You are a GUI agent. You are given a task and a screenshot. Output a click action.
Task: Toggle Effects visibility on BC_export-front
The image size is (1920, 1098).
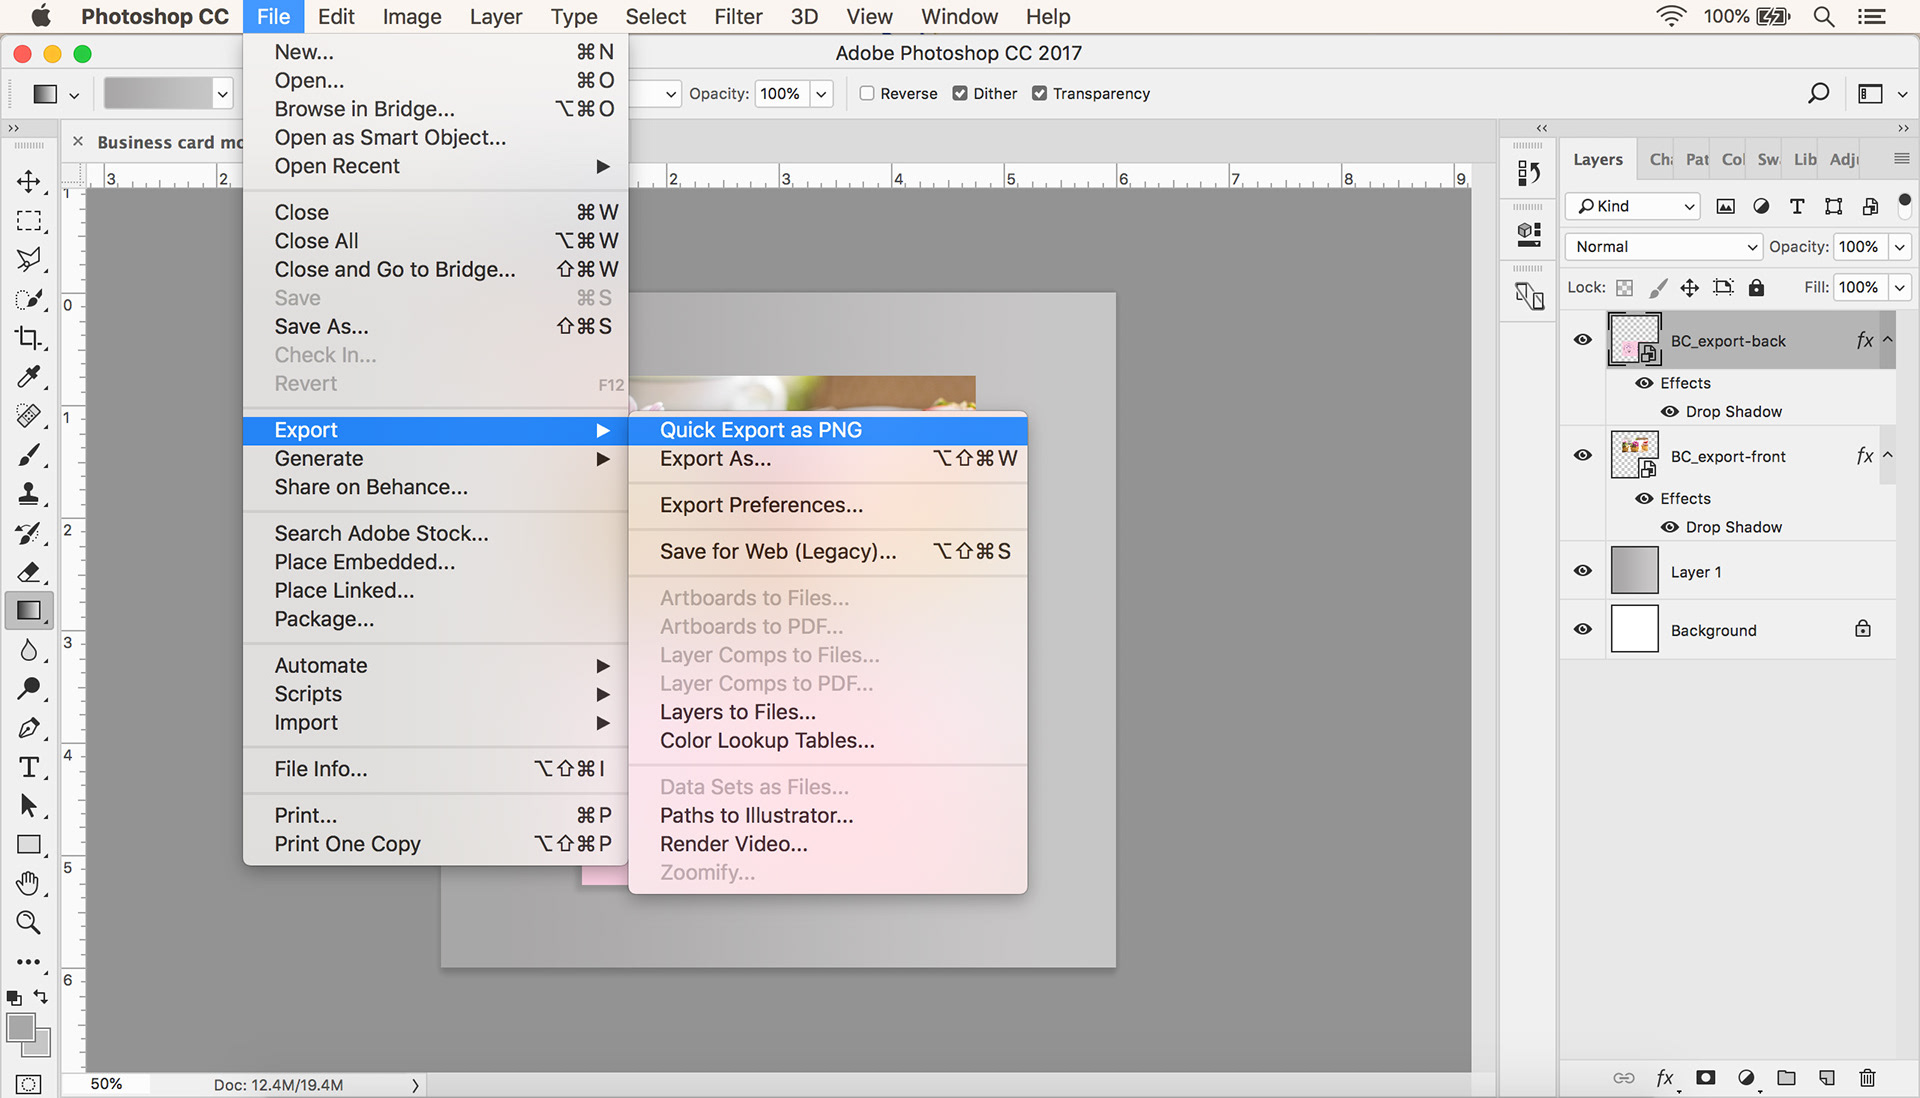tap(1644, 498)
